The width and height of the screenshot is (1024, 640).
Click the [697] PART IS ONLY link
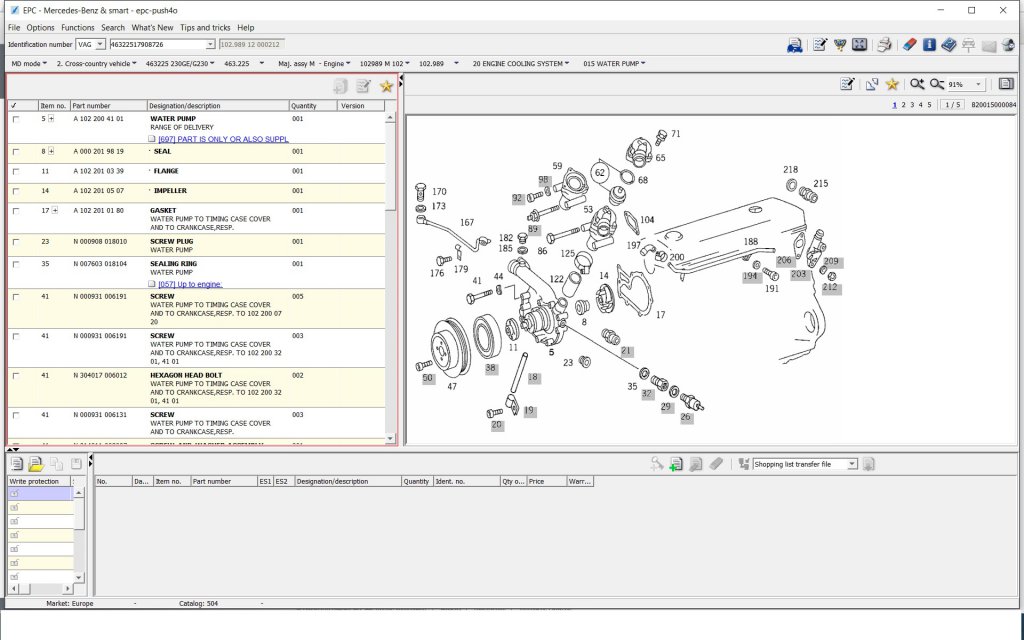tap(223, 139)
